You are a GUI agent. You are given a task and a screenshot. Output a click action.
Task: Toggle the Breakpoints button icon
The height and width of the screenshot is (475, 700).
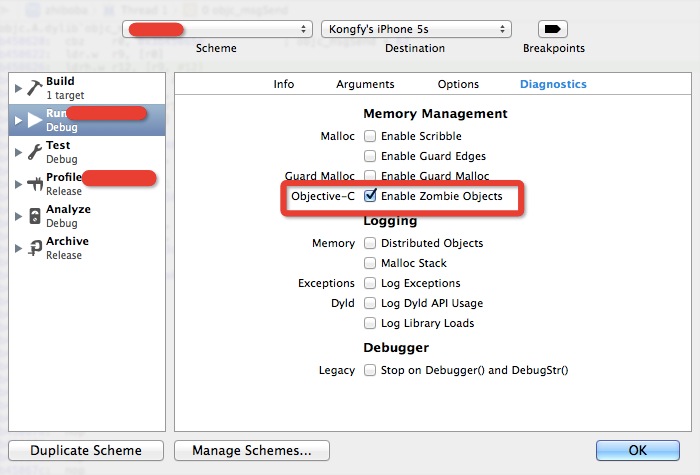[x=553, y=29]
